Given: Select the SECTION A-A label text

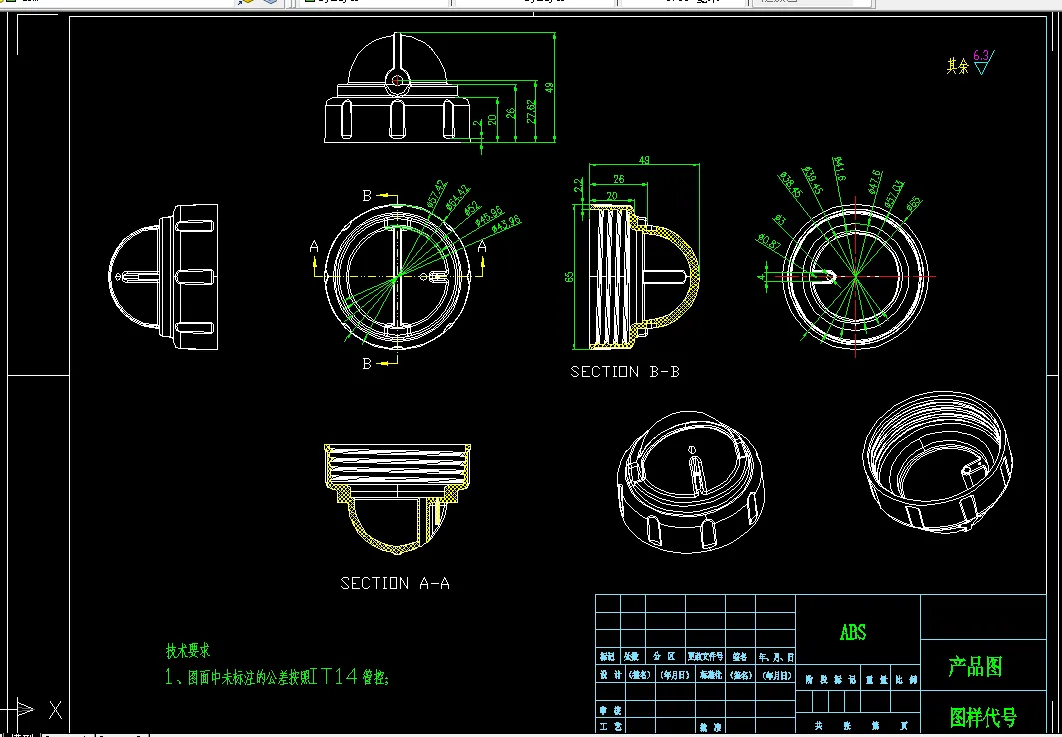Looking at the screenshot, I should click(395, 583).
